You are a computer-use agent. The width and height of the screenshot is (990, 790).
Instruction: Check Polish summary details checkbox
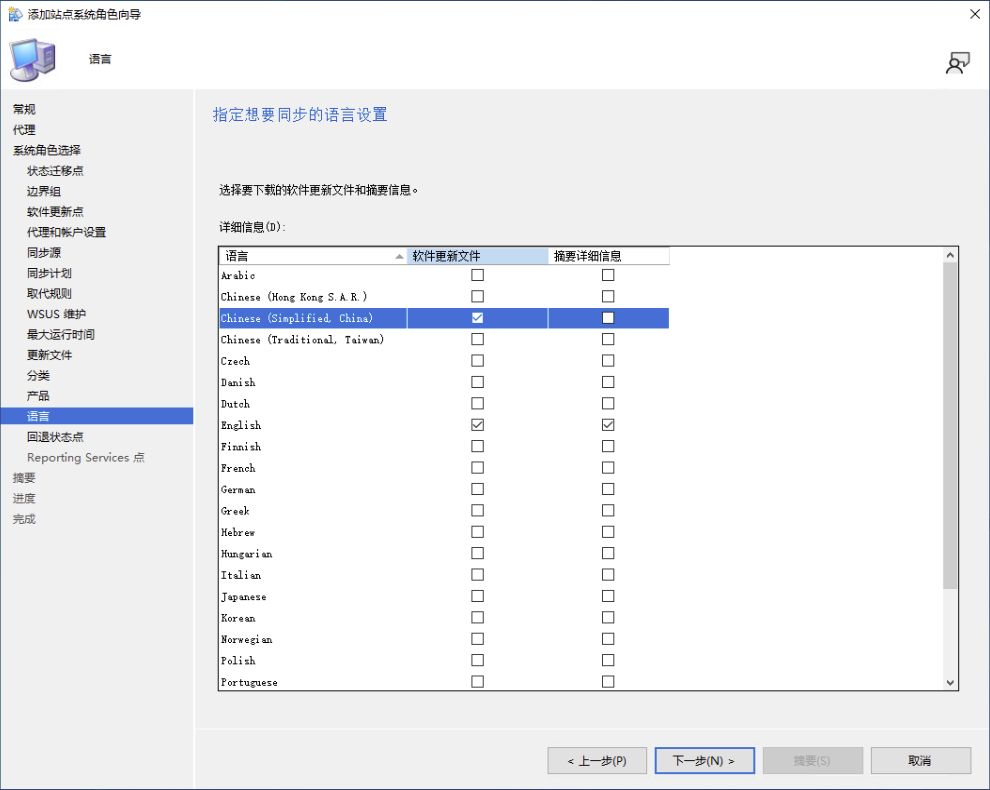point(608,660)
